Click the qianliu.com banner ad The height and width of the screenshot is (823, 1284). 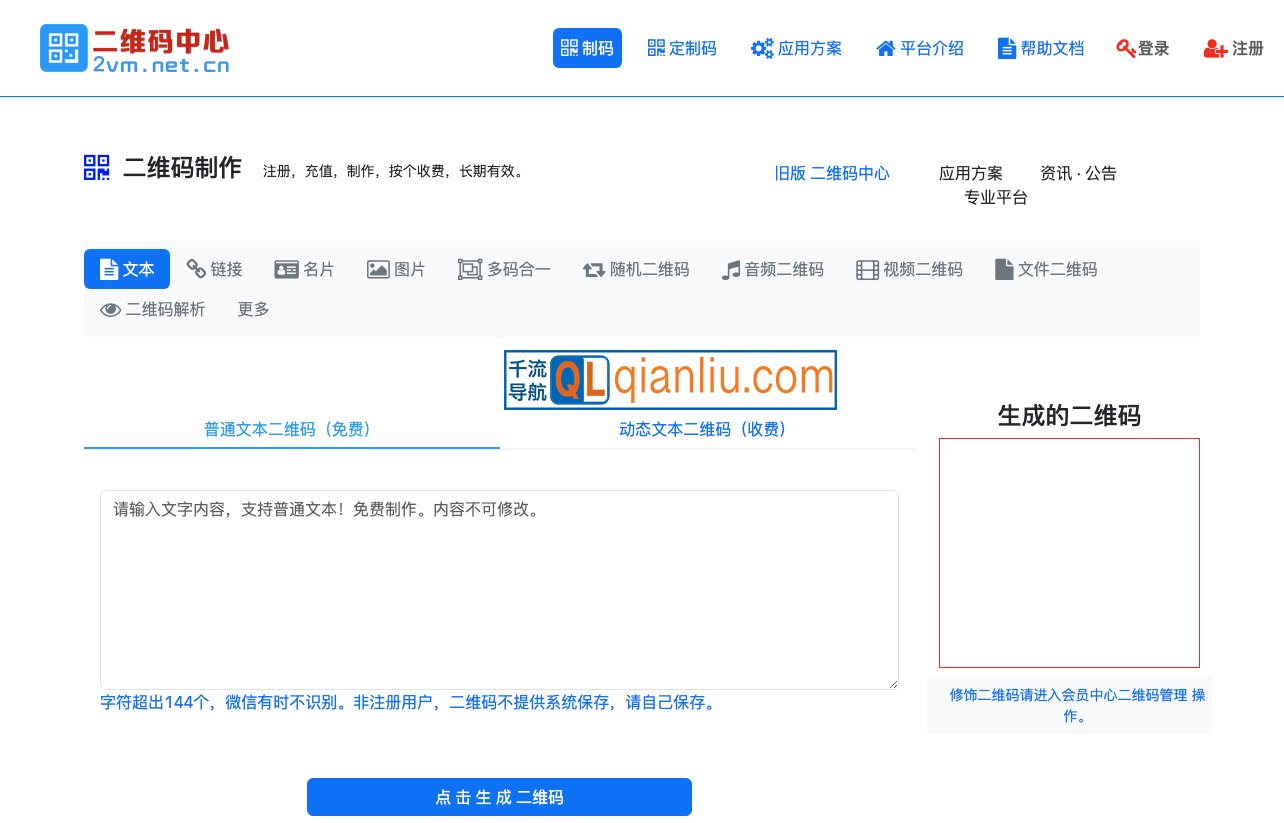[670, 380]
